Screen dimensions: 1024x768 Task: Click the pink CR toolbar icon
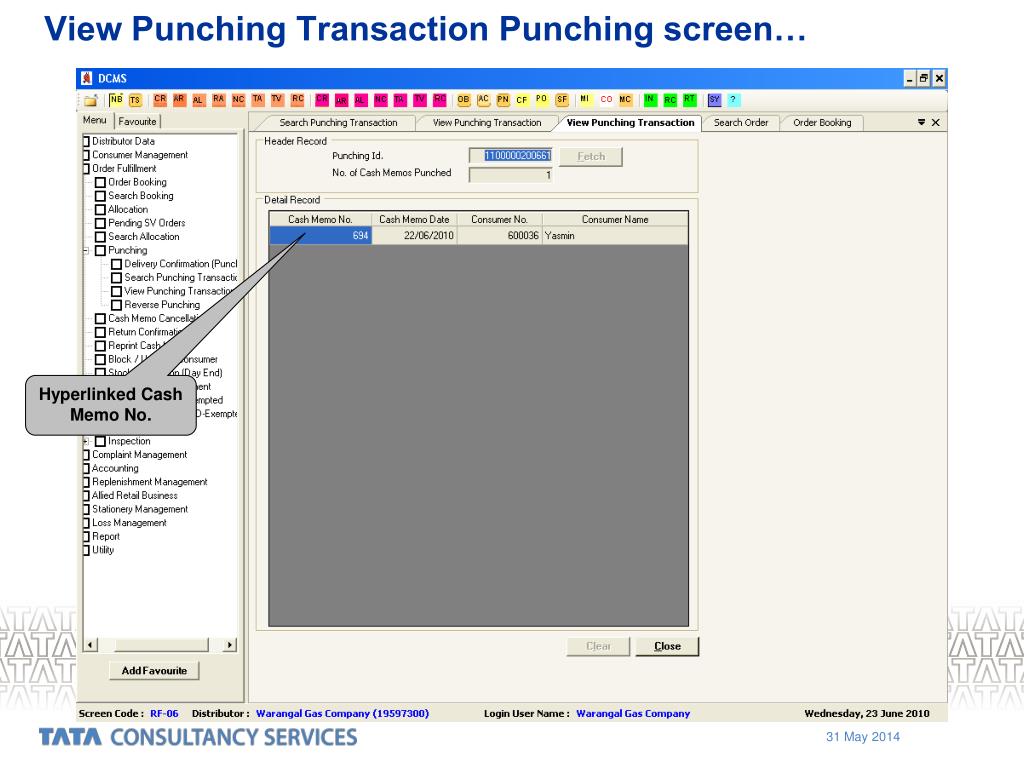pos(322,99)
